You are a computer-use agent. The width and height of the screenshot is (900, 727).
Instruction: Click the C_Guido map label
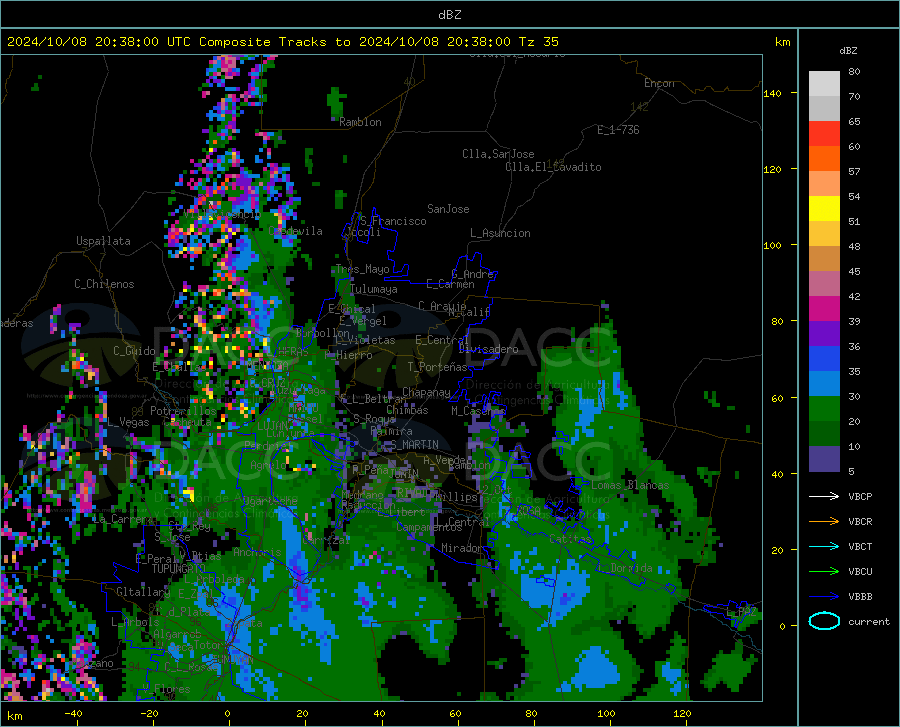(x=134, y=351)
